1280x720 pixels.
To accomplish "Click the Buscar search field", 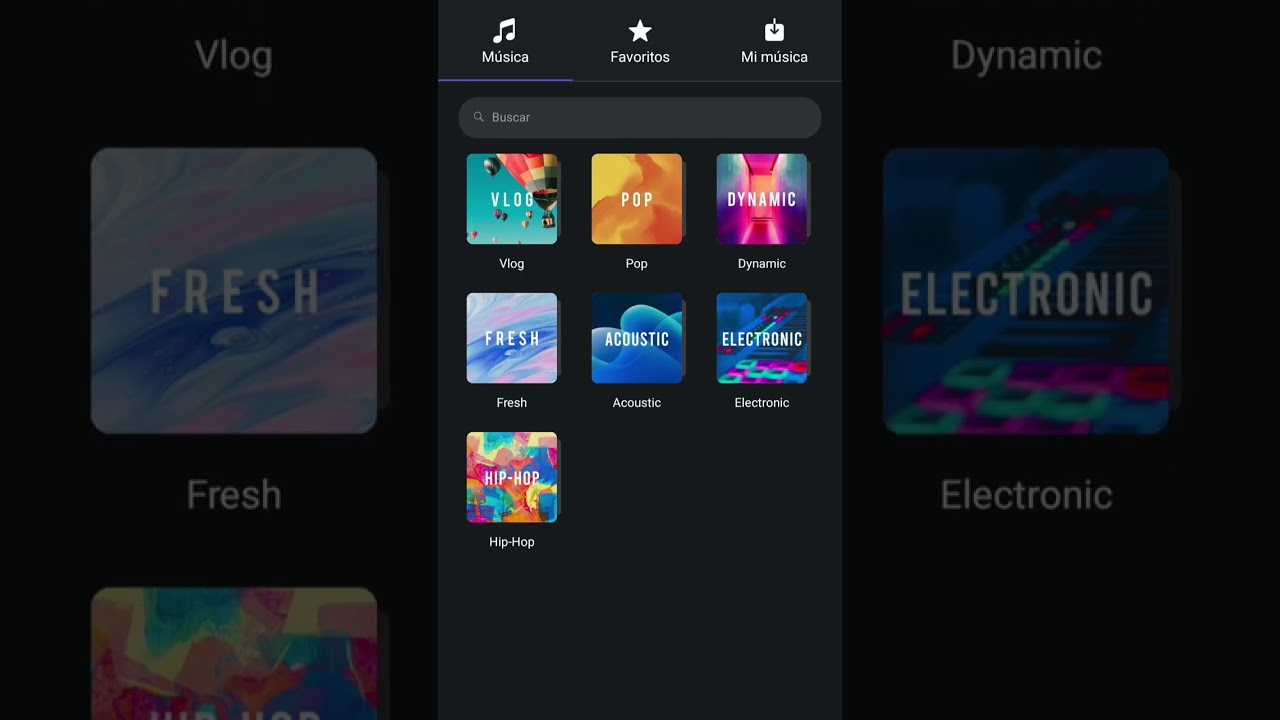I will click(x=640, y=117).
